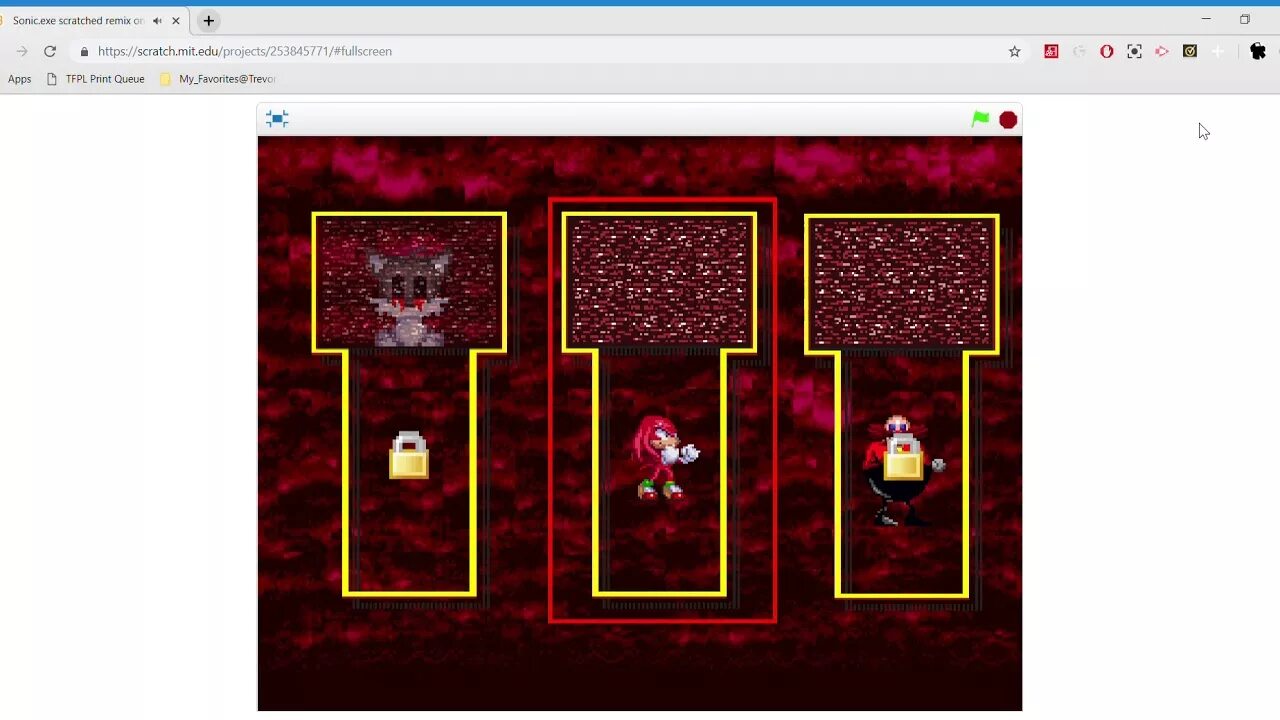Image resolution: width=1280 pixels, height=720 pixels.
Task: Click the green flag to start the project
Action: (980, 119)
